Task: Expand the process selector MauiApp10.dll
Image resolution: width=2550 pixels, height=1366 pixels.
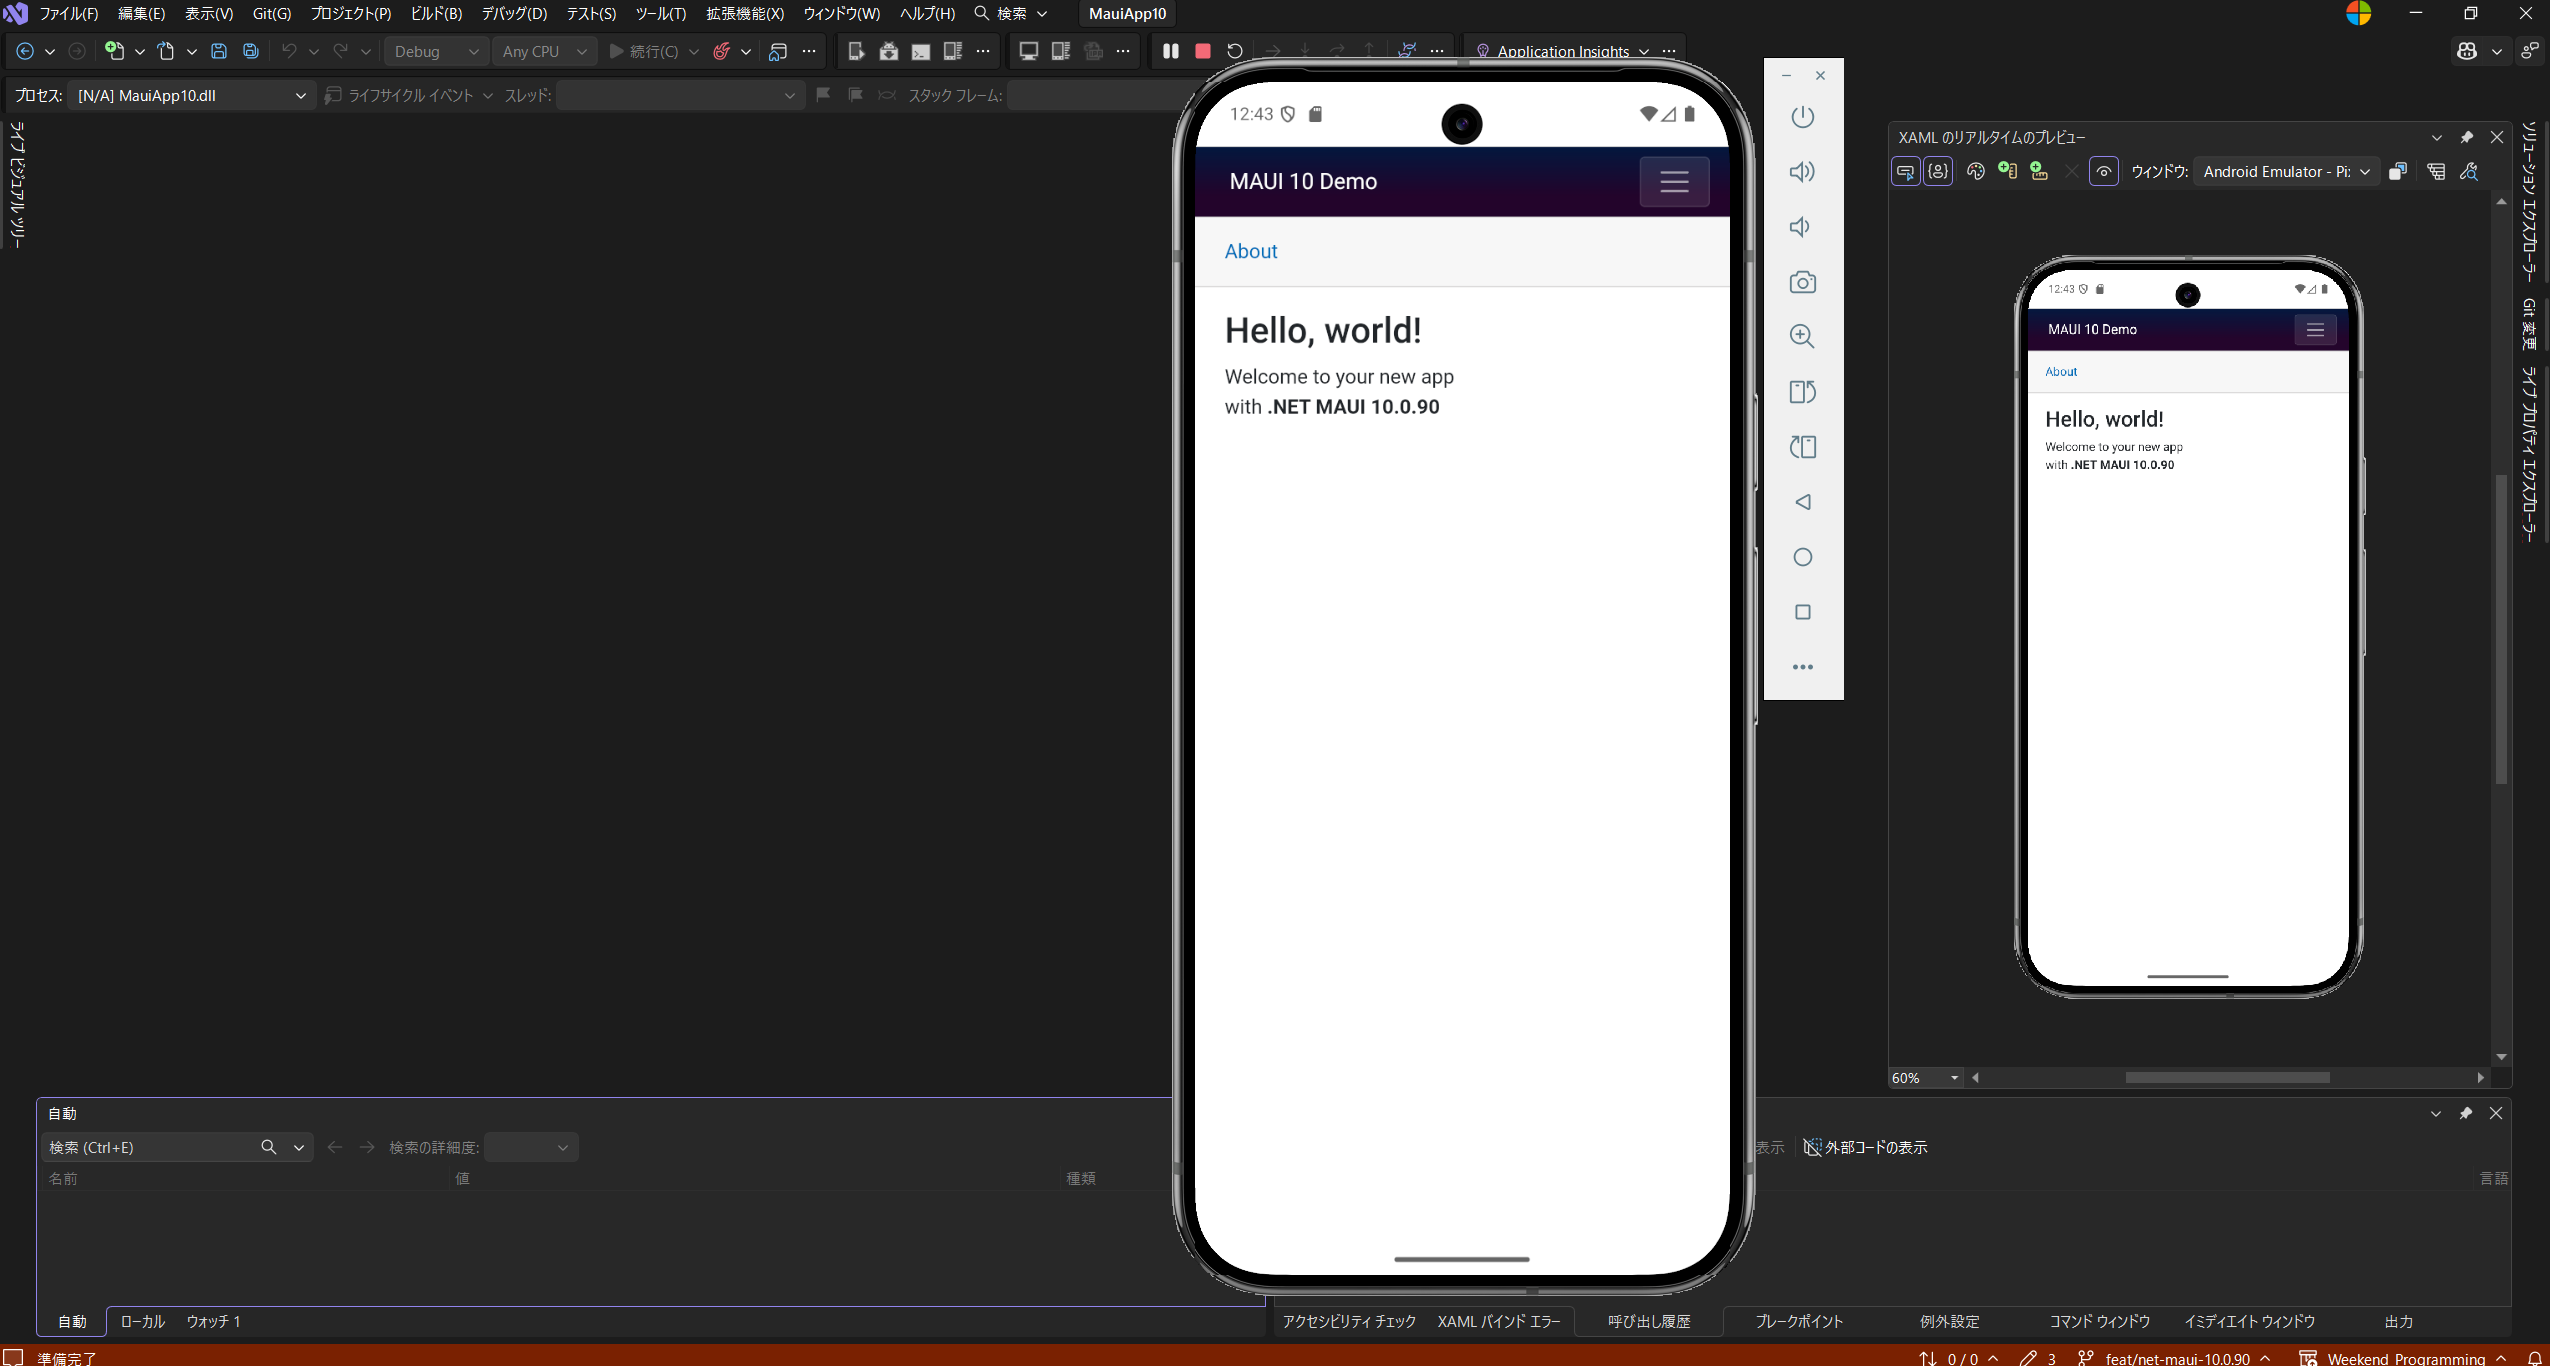Action: (x=191, y=95)
